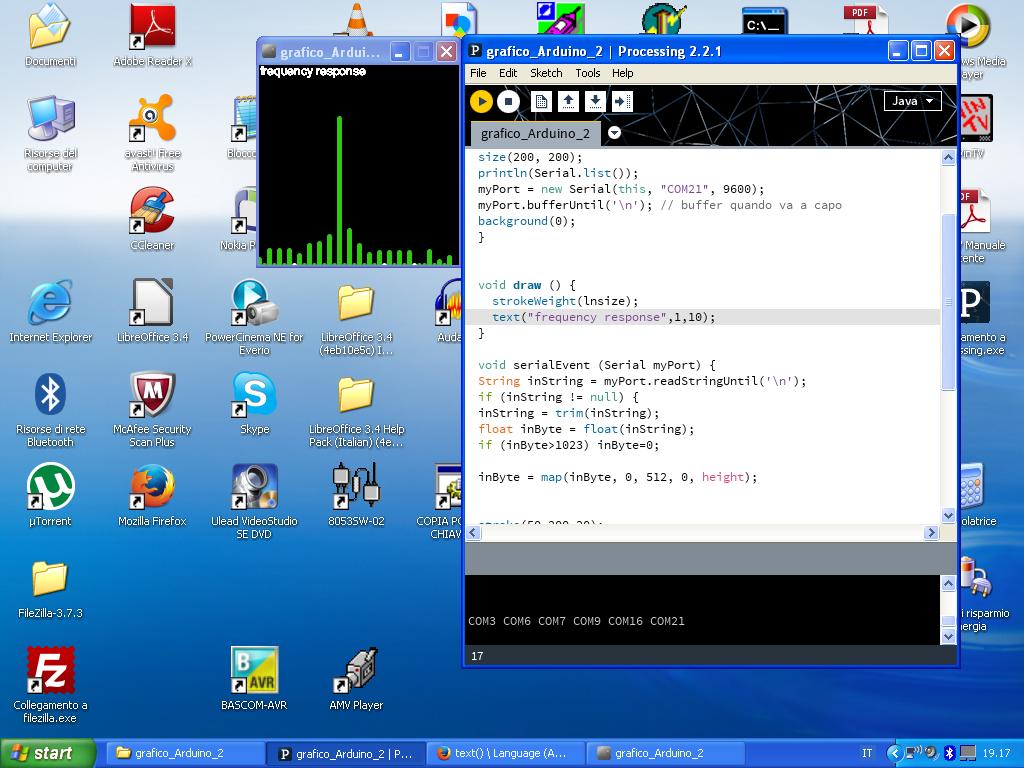Expand hidden tray icons arrow
Image resolution: width=1024 pixels, height=768 pixels.
893,753
